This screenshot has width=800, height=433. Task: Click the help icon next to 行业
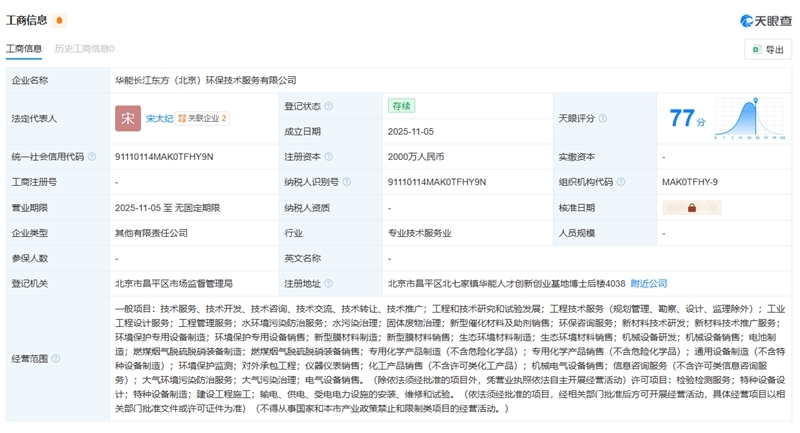(310, 233)
